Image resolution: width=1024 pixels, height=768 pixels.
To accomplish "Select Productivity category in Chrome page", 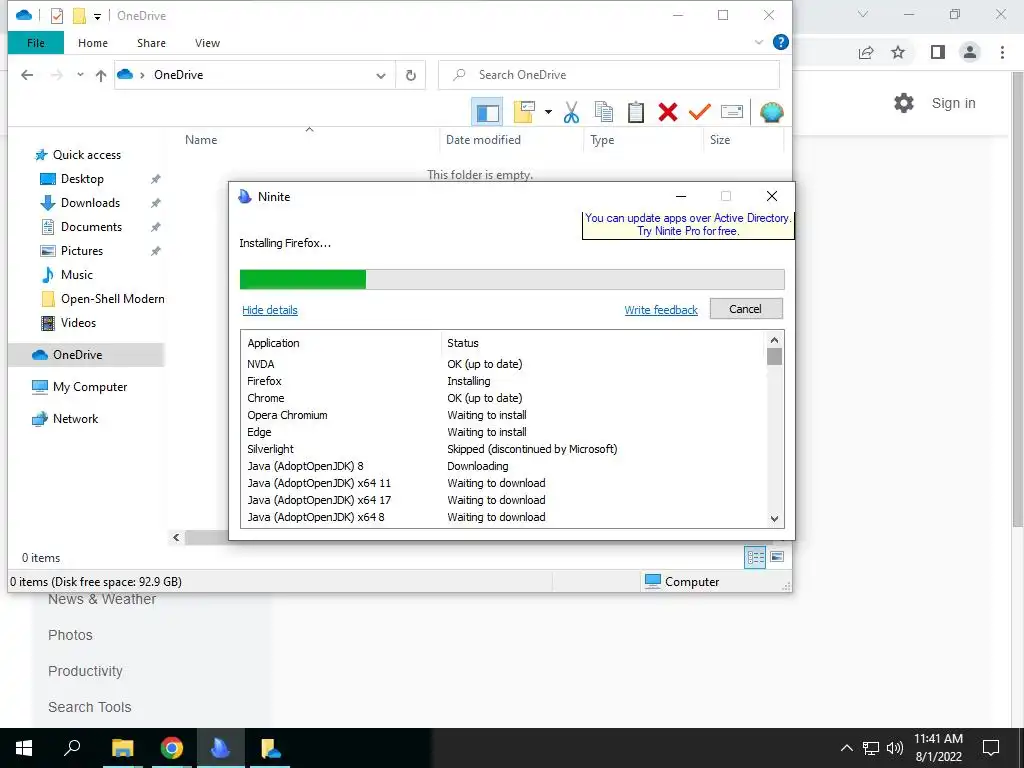I will [85, 671].
